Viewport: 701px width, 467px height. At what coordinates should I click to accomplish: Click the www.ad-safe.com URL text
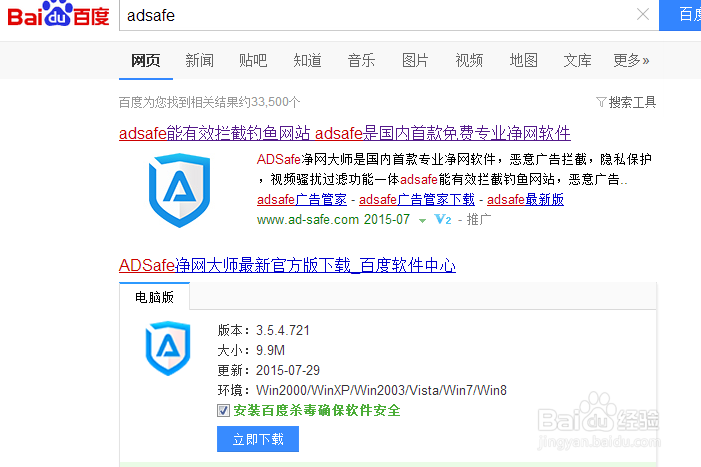(308, 219)
